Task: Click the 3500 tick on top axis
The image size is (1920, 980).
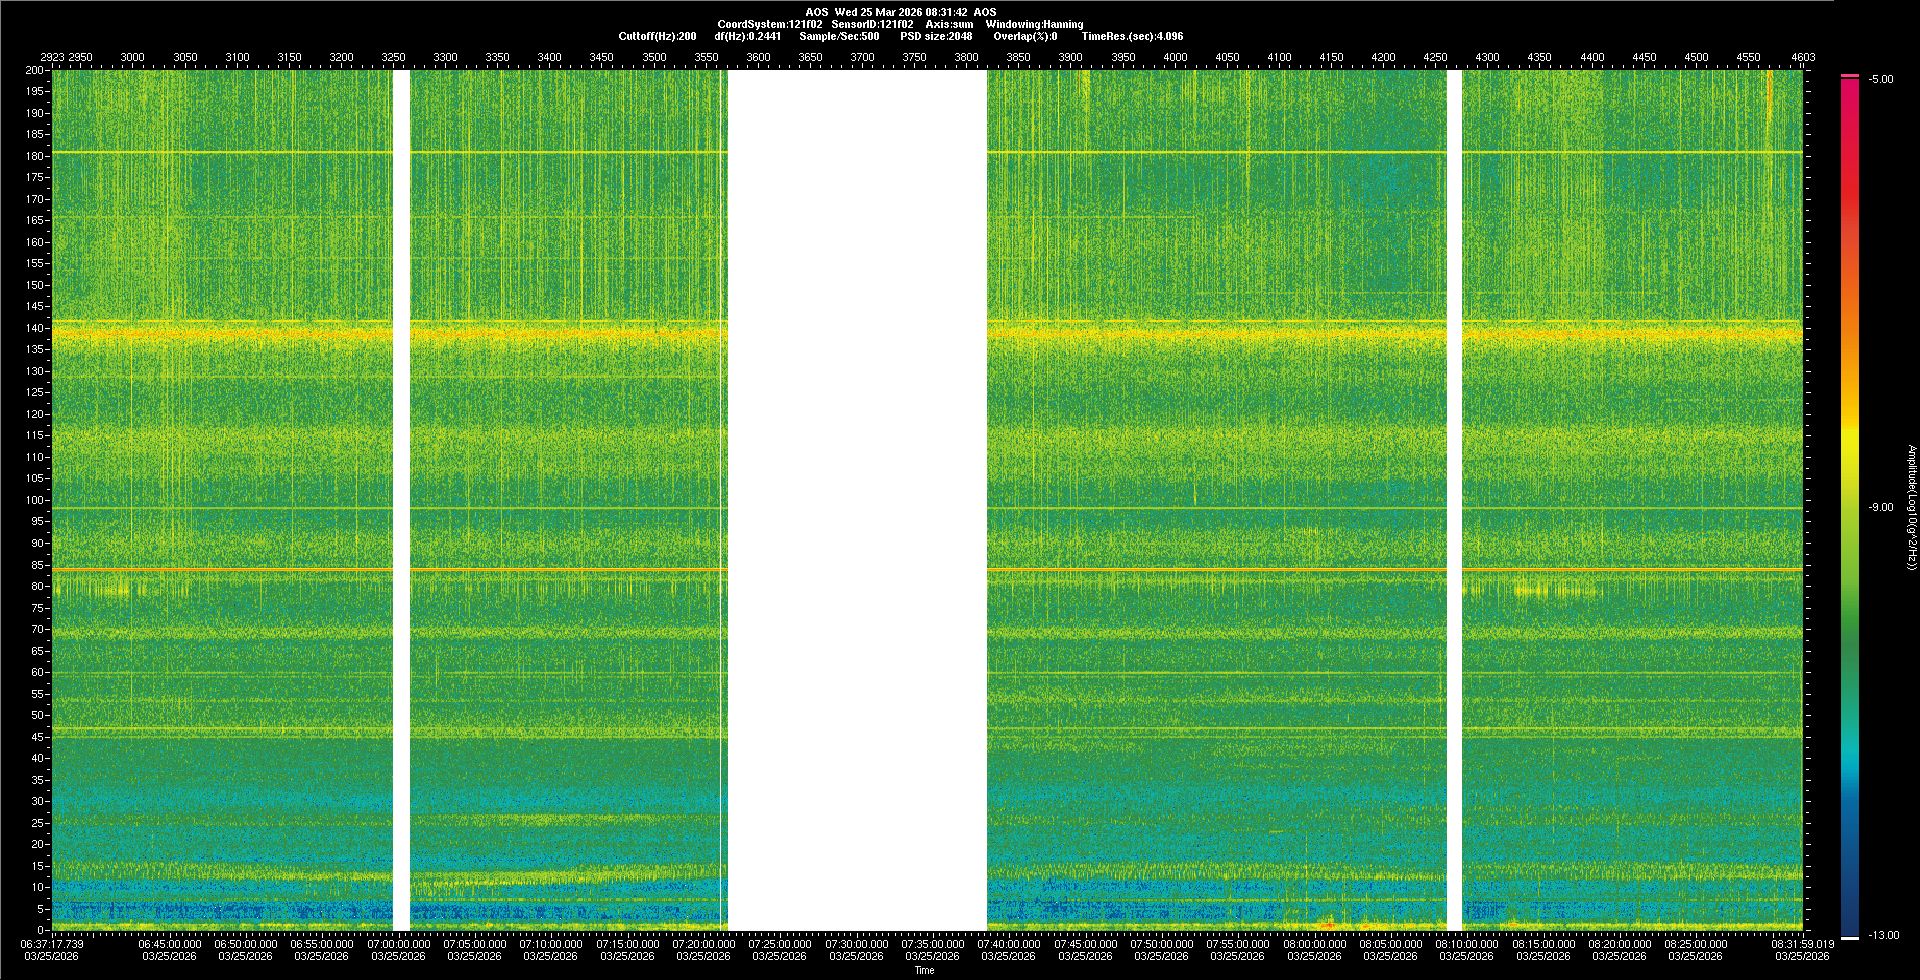Action: pyautogui.click(x=654, y=57)
